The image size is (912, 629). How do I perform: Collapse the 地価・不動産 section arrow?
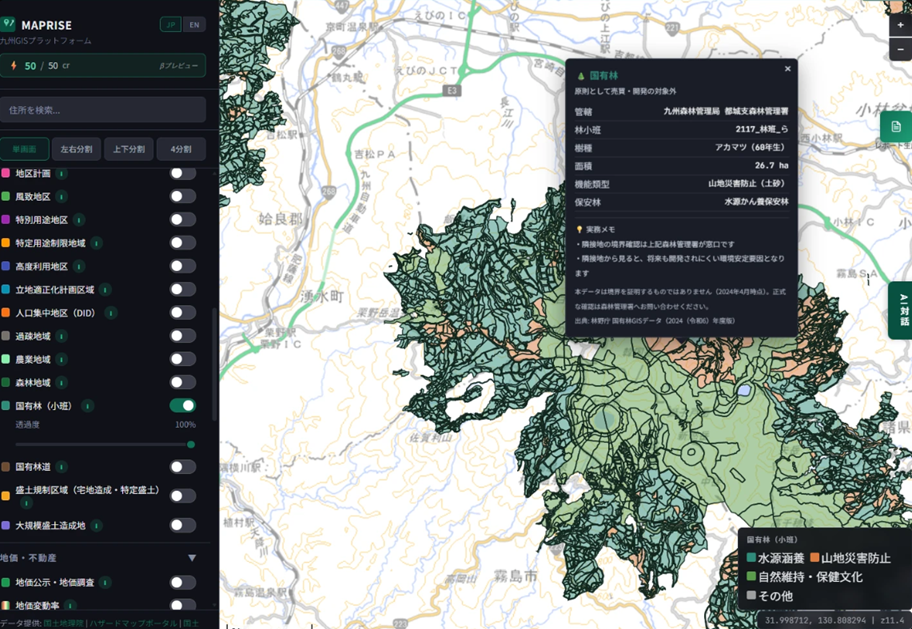coord(192,558)
